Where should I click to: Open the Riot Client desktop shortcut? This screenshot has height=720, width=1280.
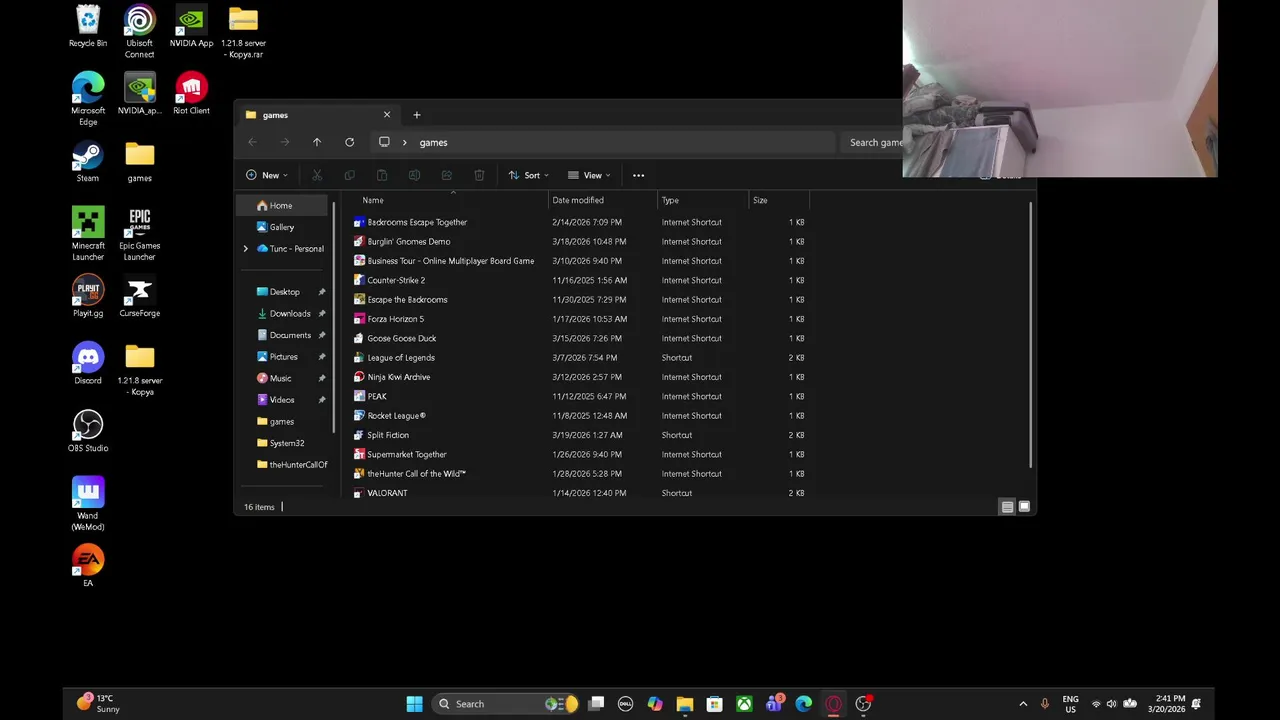click(191, 94)
